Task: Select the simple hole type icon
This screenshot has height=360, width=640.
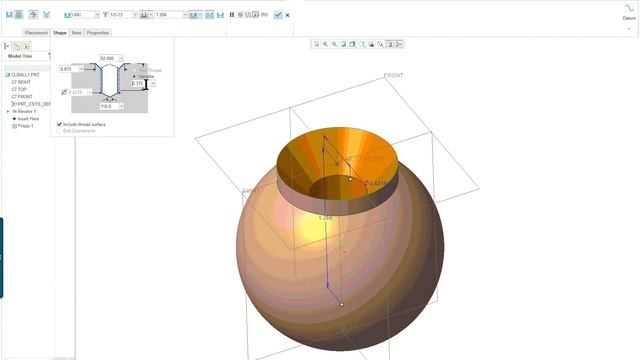Action: [9, 15]
